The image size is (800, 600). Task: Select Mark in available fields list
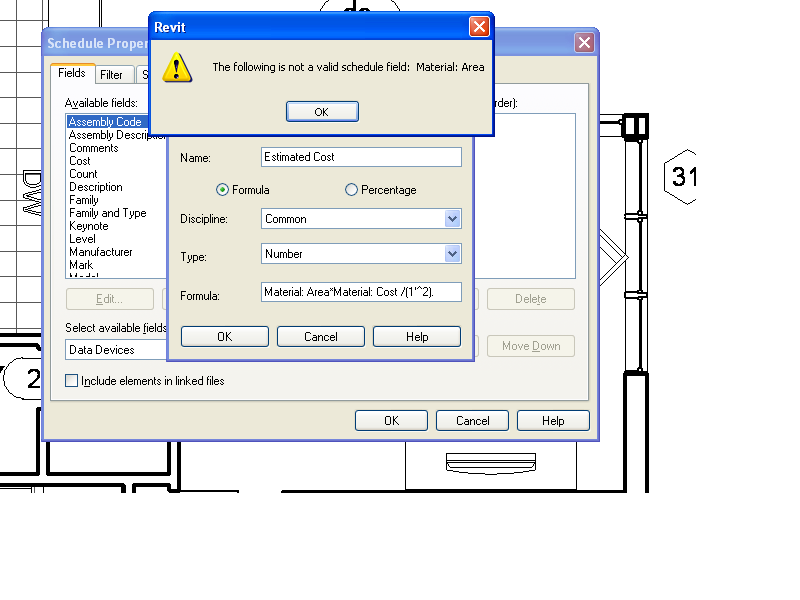point(81,265)
